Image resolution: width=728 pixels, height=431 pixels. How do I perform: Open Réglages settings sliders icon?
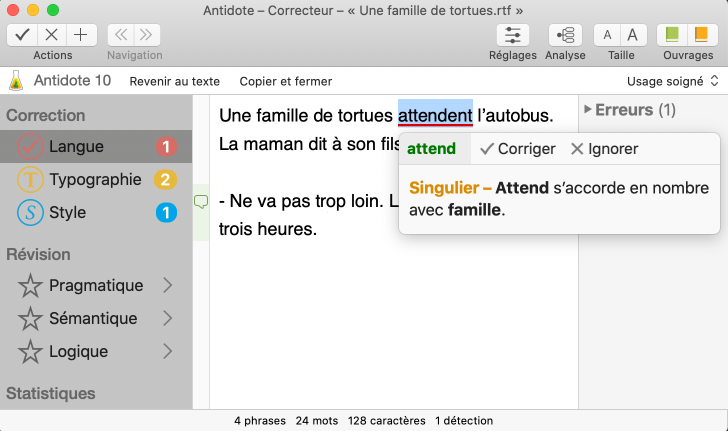[514, 35]
